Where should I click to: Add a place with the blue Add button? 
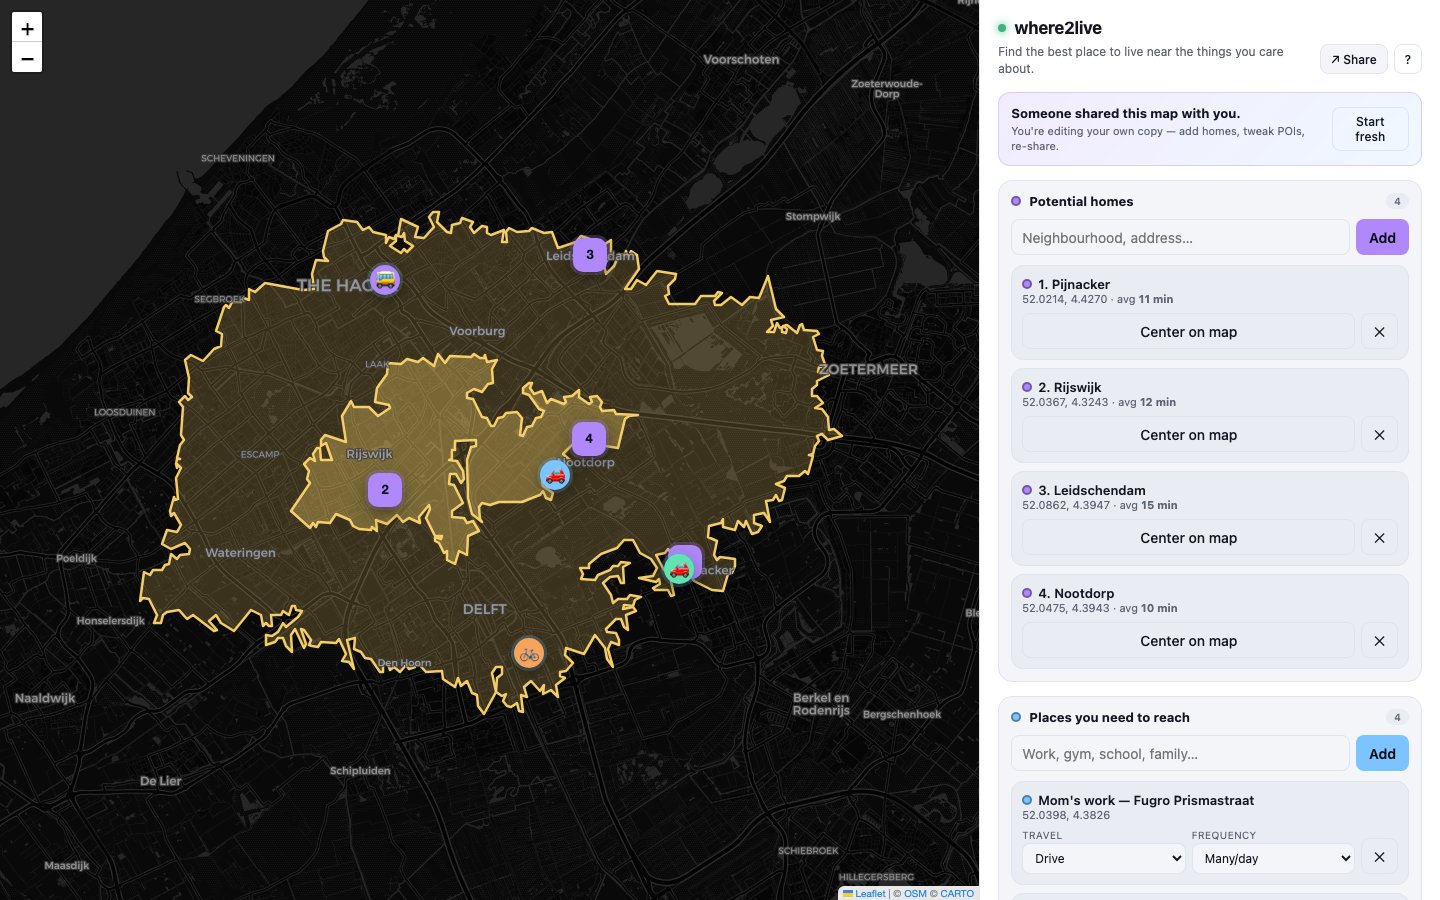(1382, 753)
